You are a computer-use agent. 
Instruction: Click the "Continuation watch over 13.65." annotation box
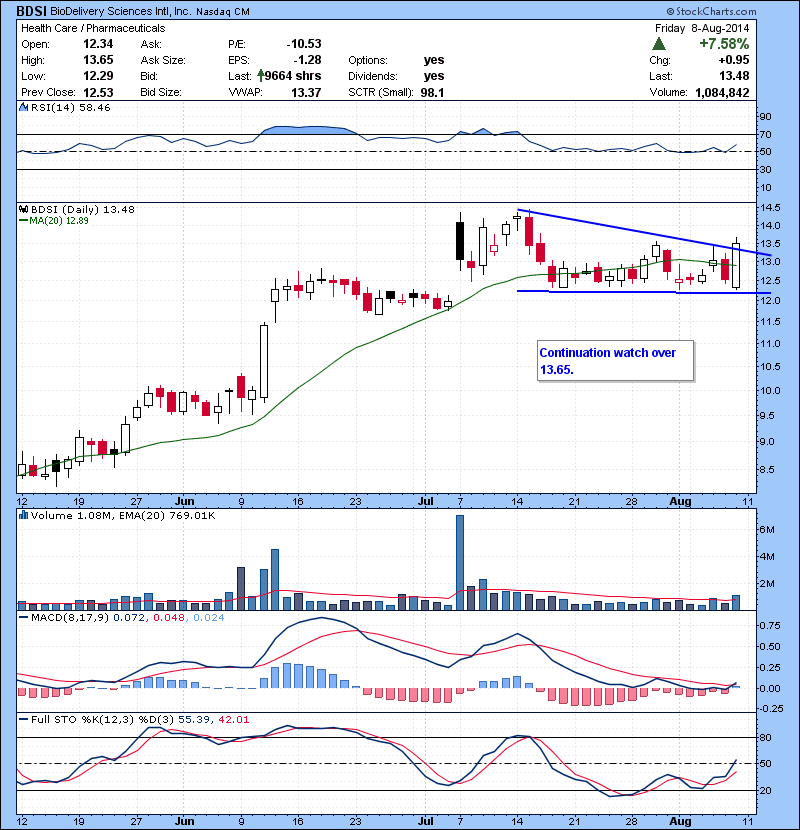coord(615,361)
